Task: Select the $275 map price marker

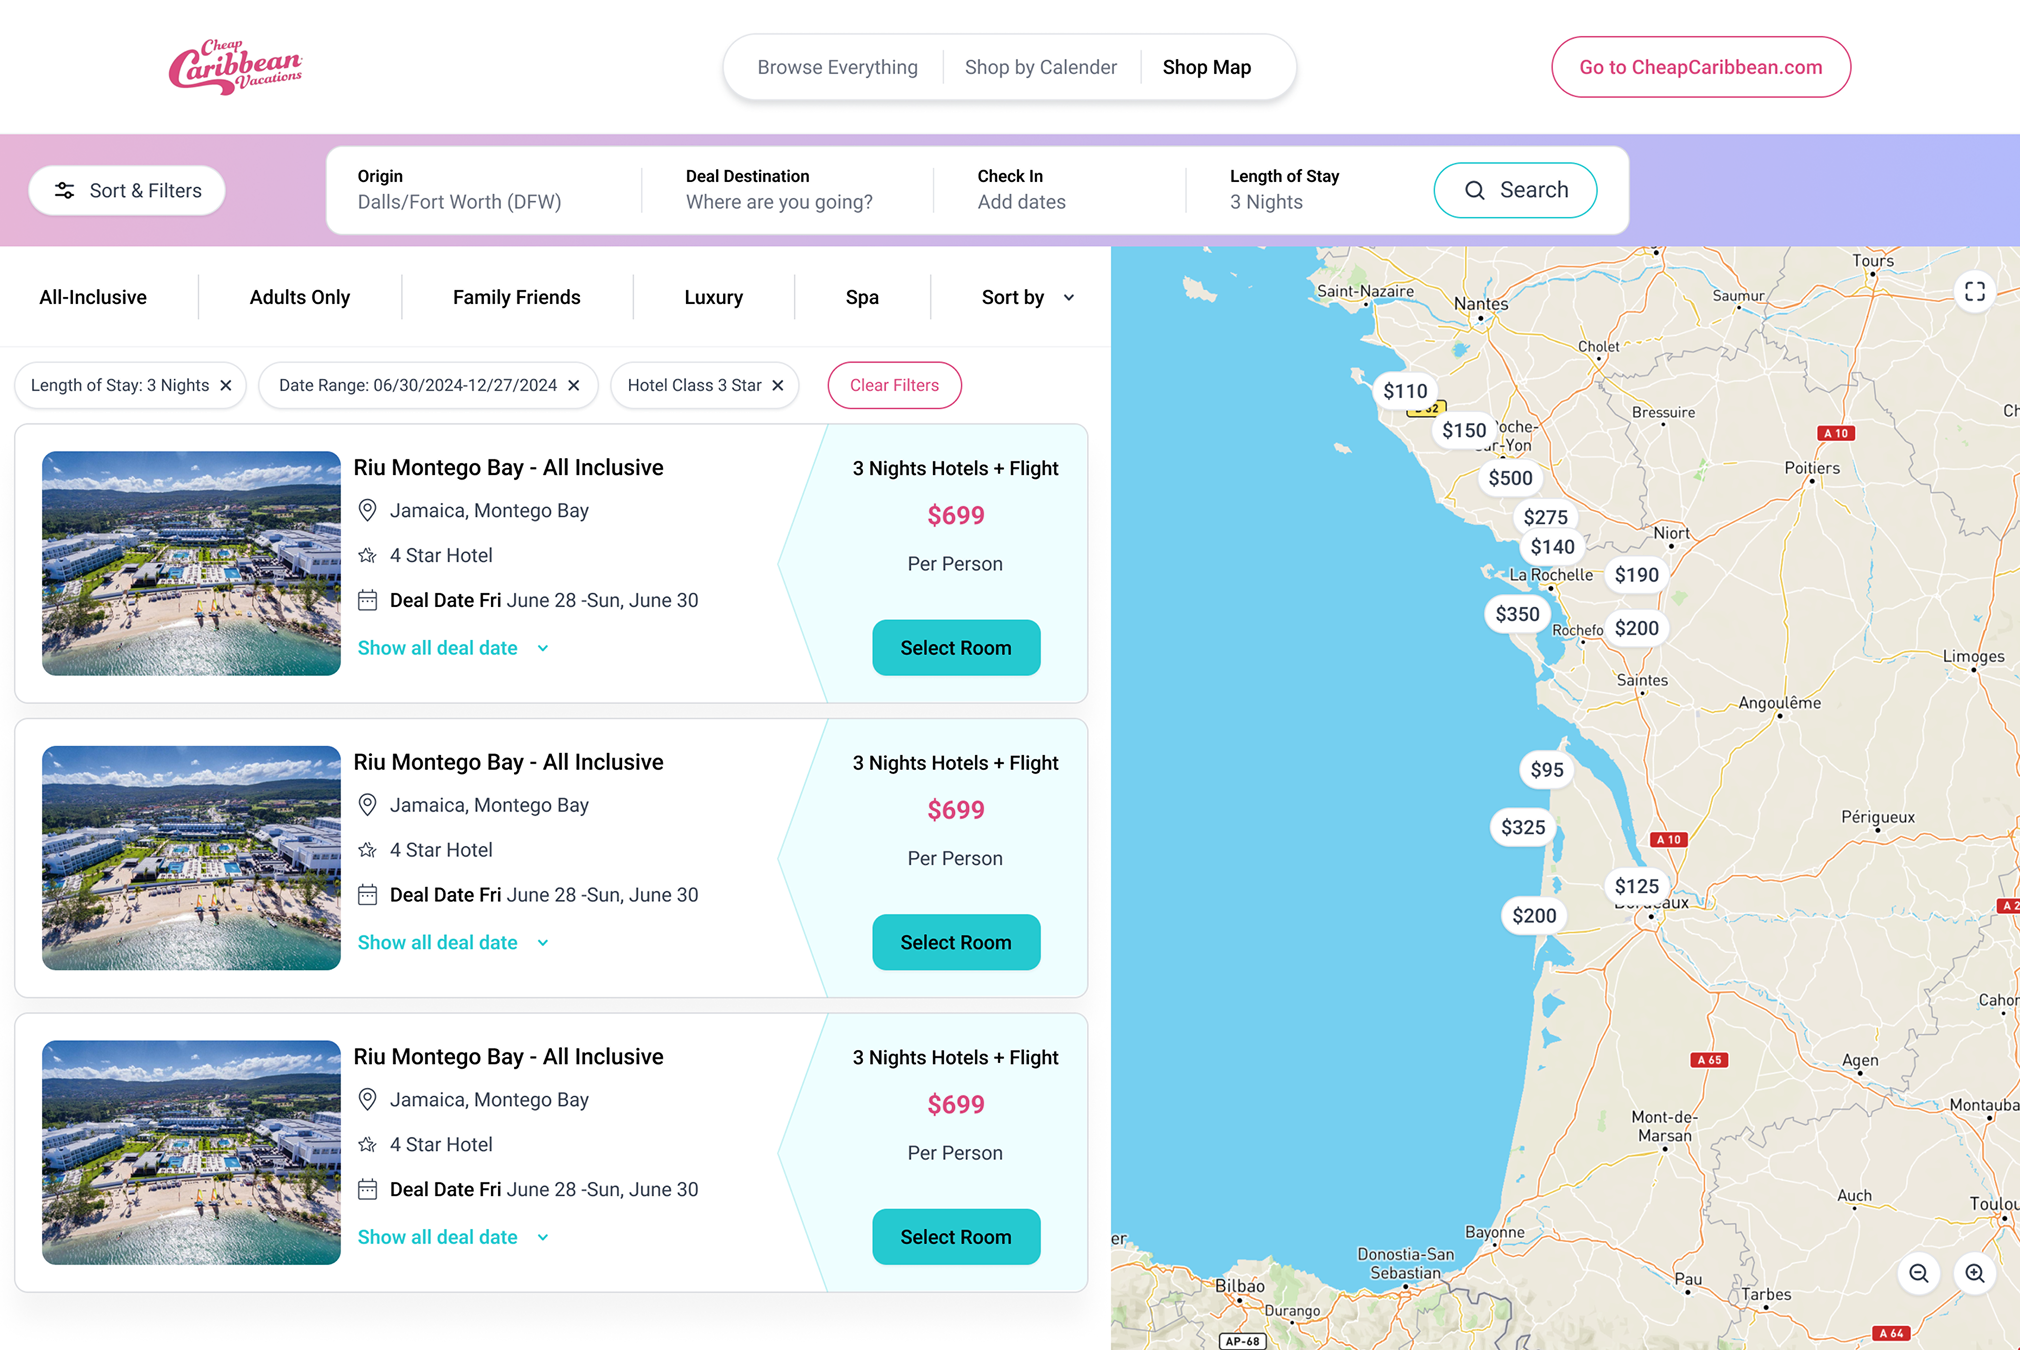Action: [x=1545, y=517]
